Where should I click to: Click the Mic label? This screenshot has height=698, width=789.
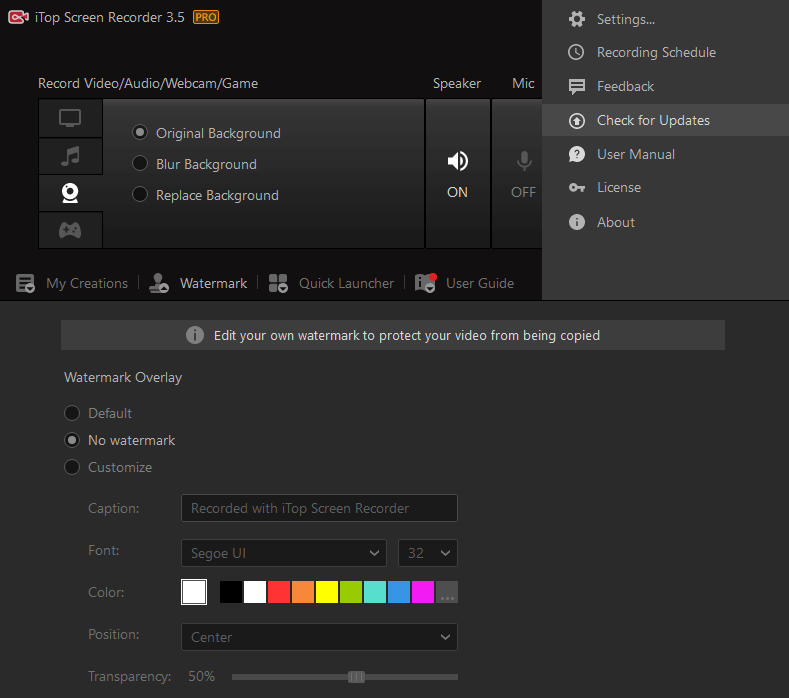(523, 84)
